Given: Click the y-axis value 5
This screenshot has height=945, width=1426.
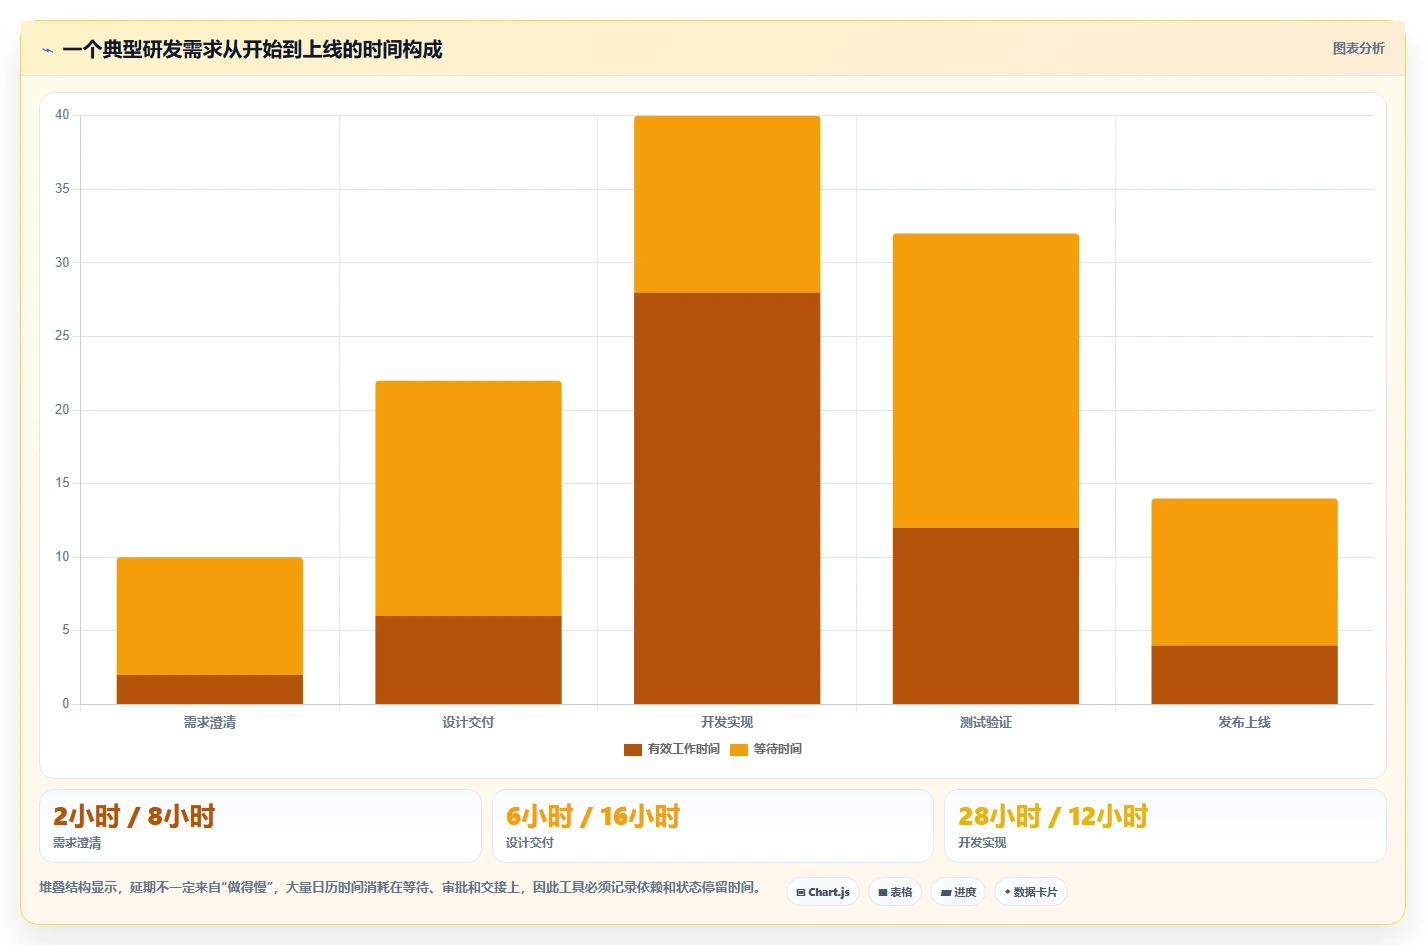Looking at the screenshot, I should pos(66,630).
